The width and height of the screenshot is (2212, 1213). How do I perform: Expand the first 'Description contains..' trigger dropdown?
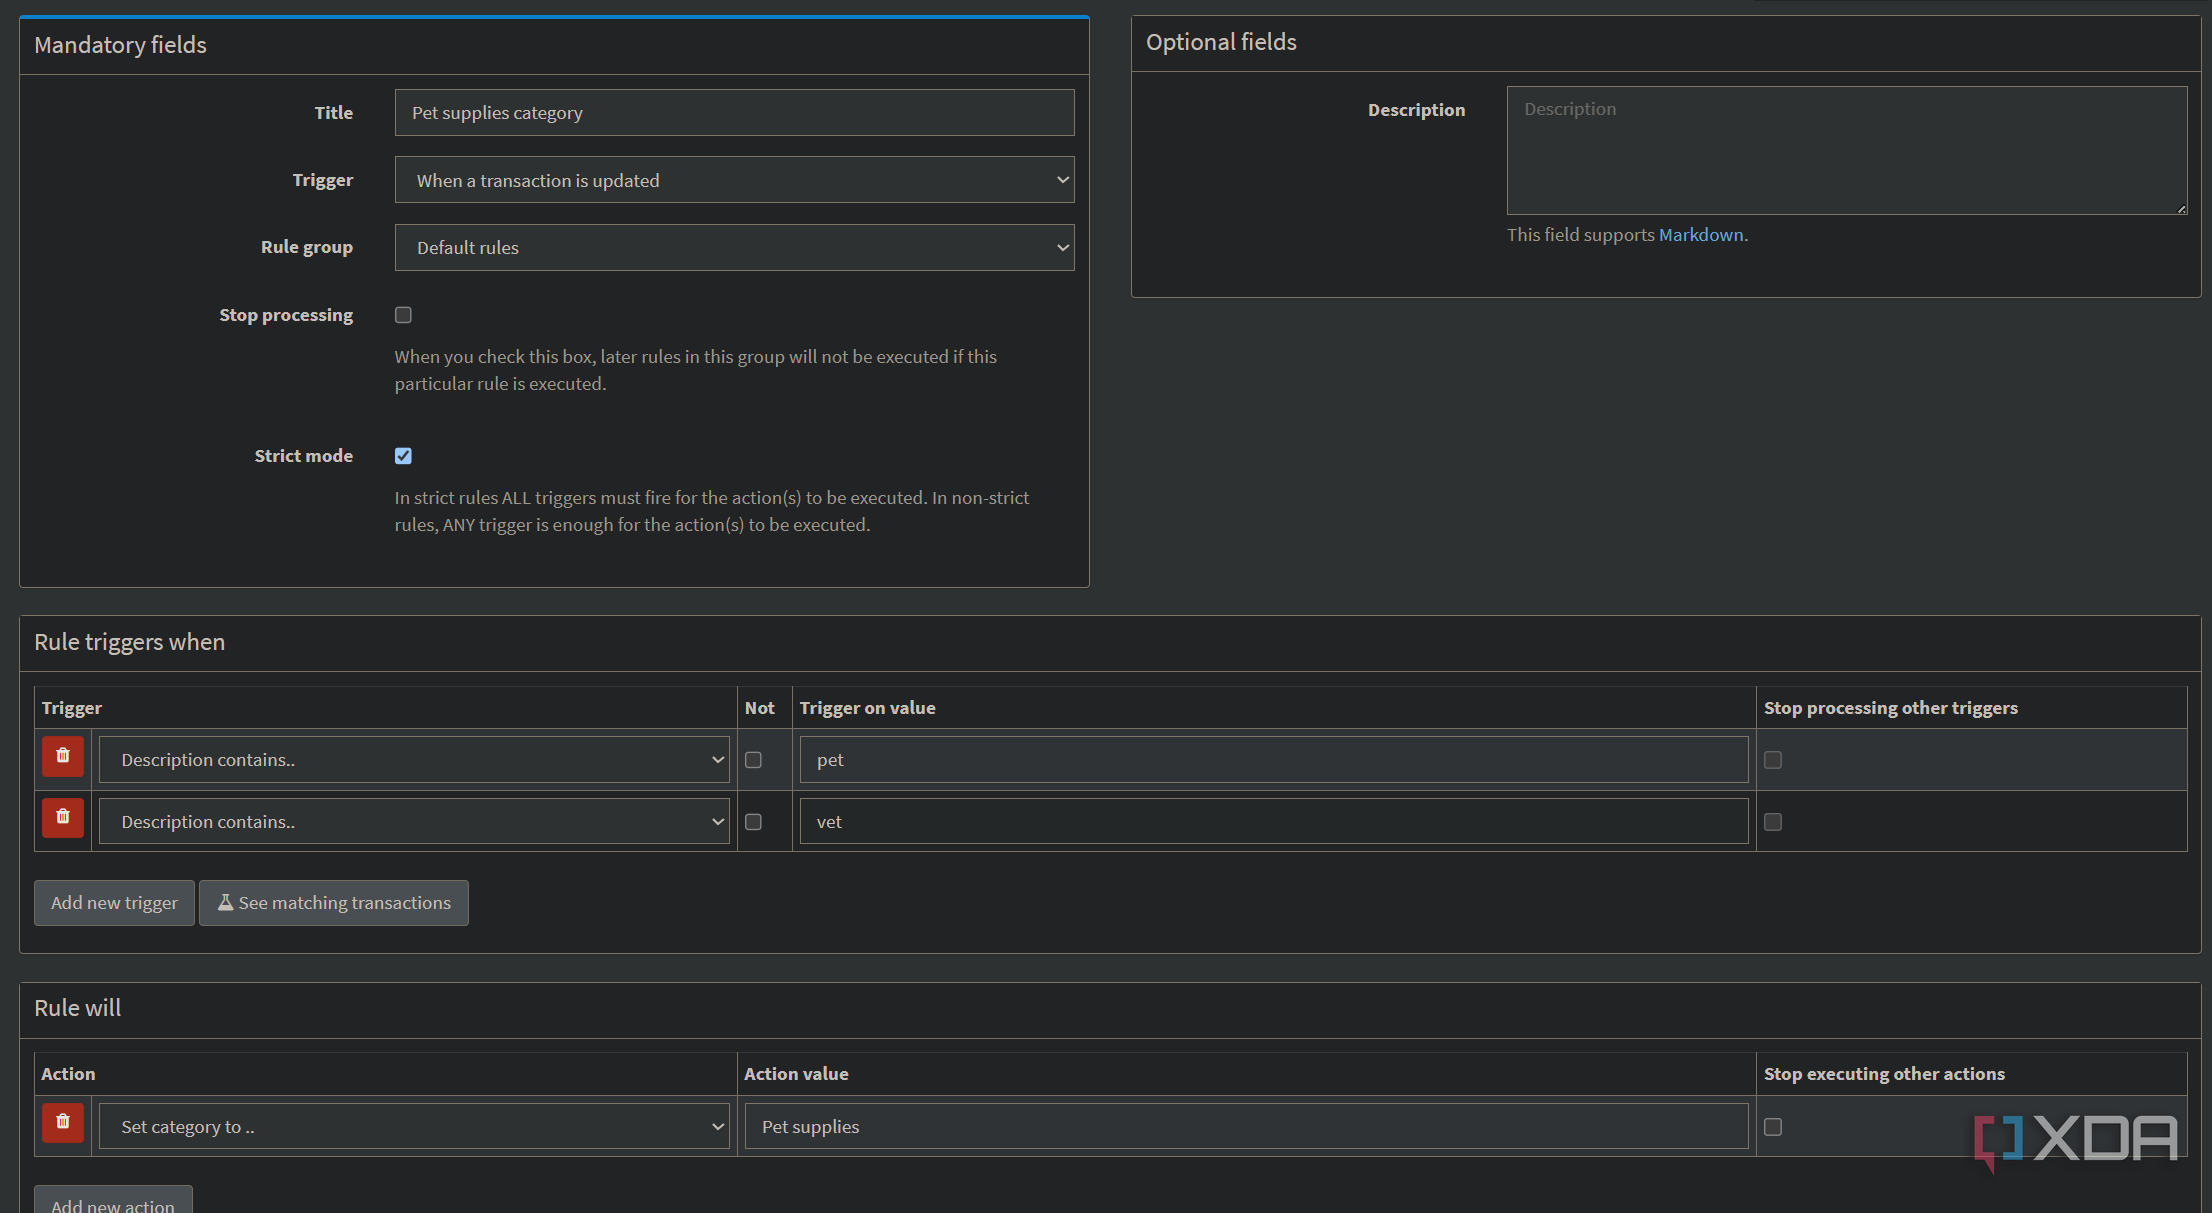click(x=414, y=760)
